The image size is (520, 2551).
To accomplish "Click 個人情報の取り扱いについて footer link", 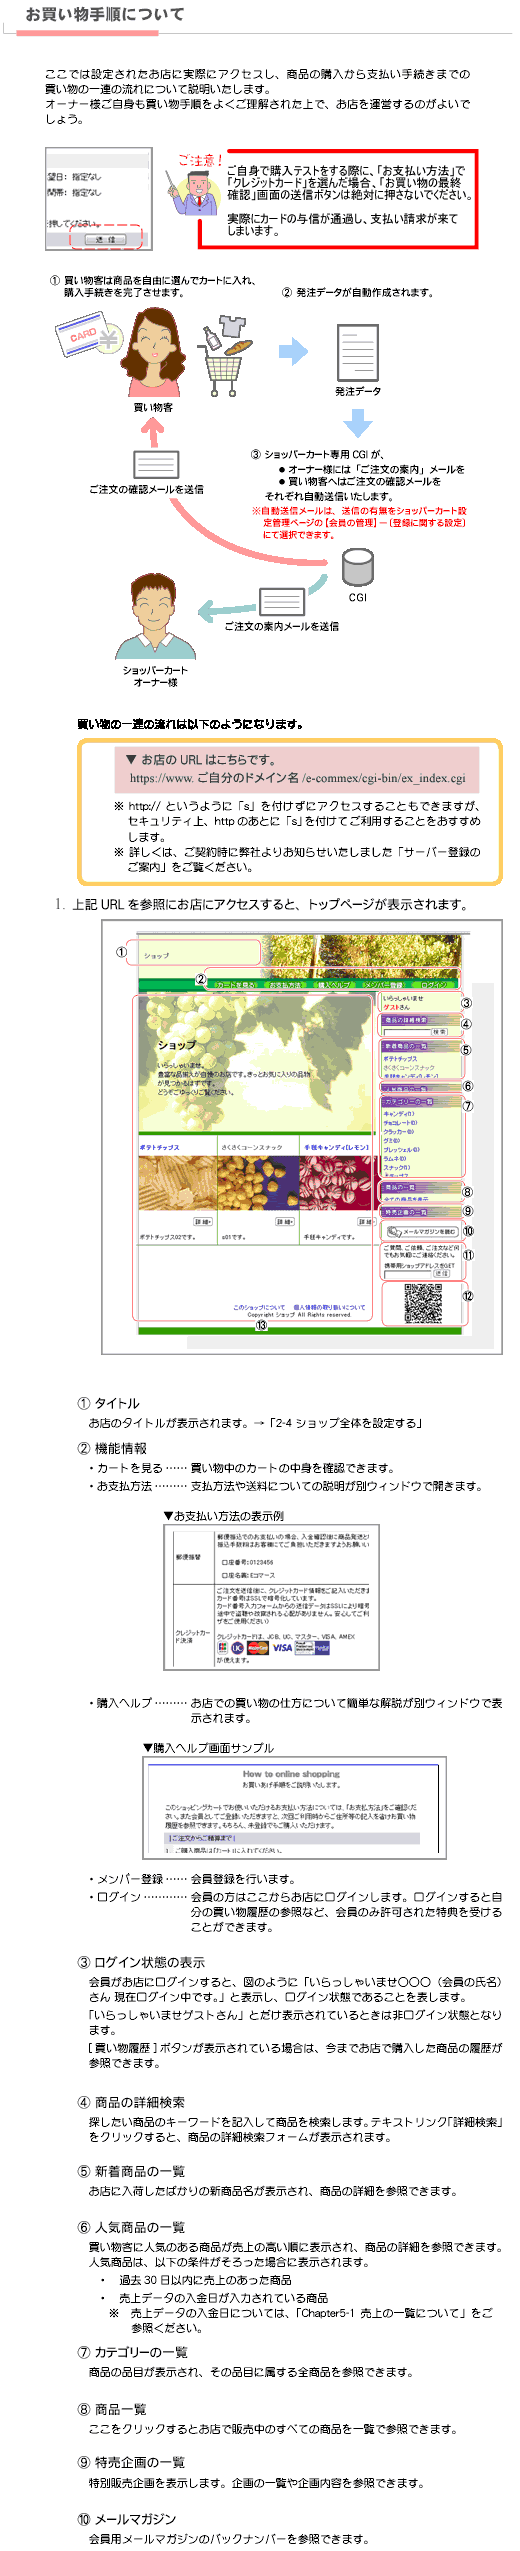I will [329, 1306].
